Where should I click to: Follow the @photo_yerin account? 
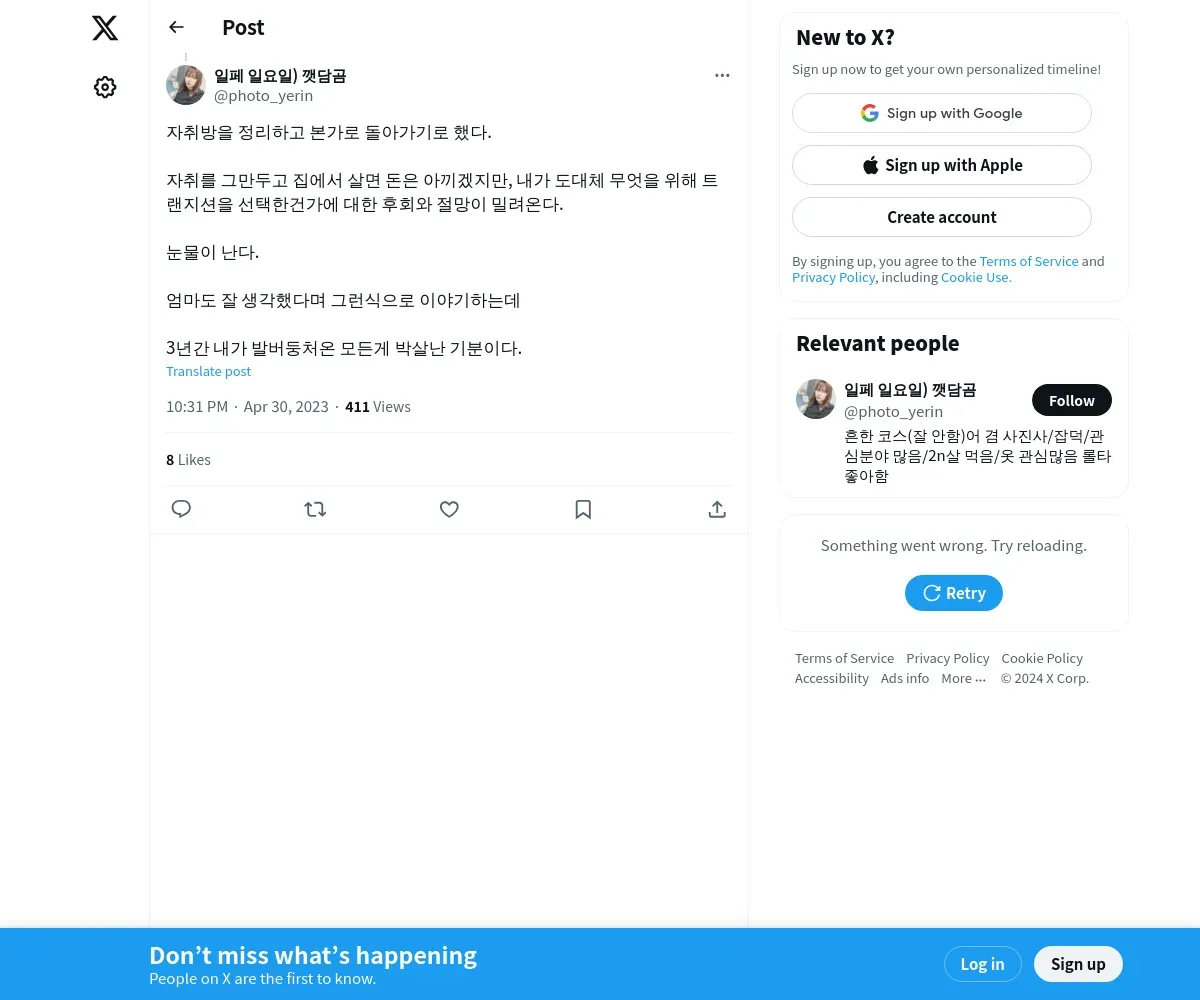[x=1072, y=400]
